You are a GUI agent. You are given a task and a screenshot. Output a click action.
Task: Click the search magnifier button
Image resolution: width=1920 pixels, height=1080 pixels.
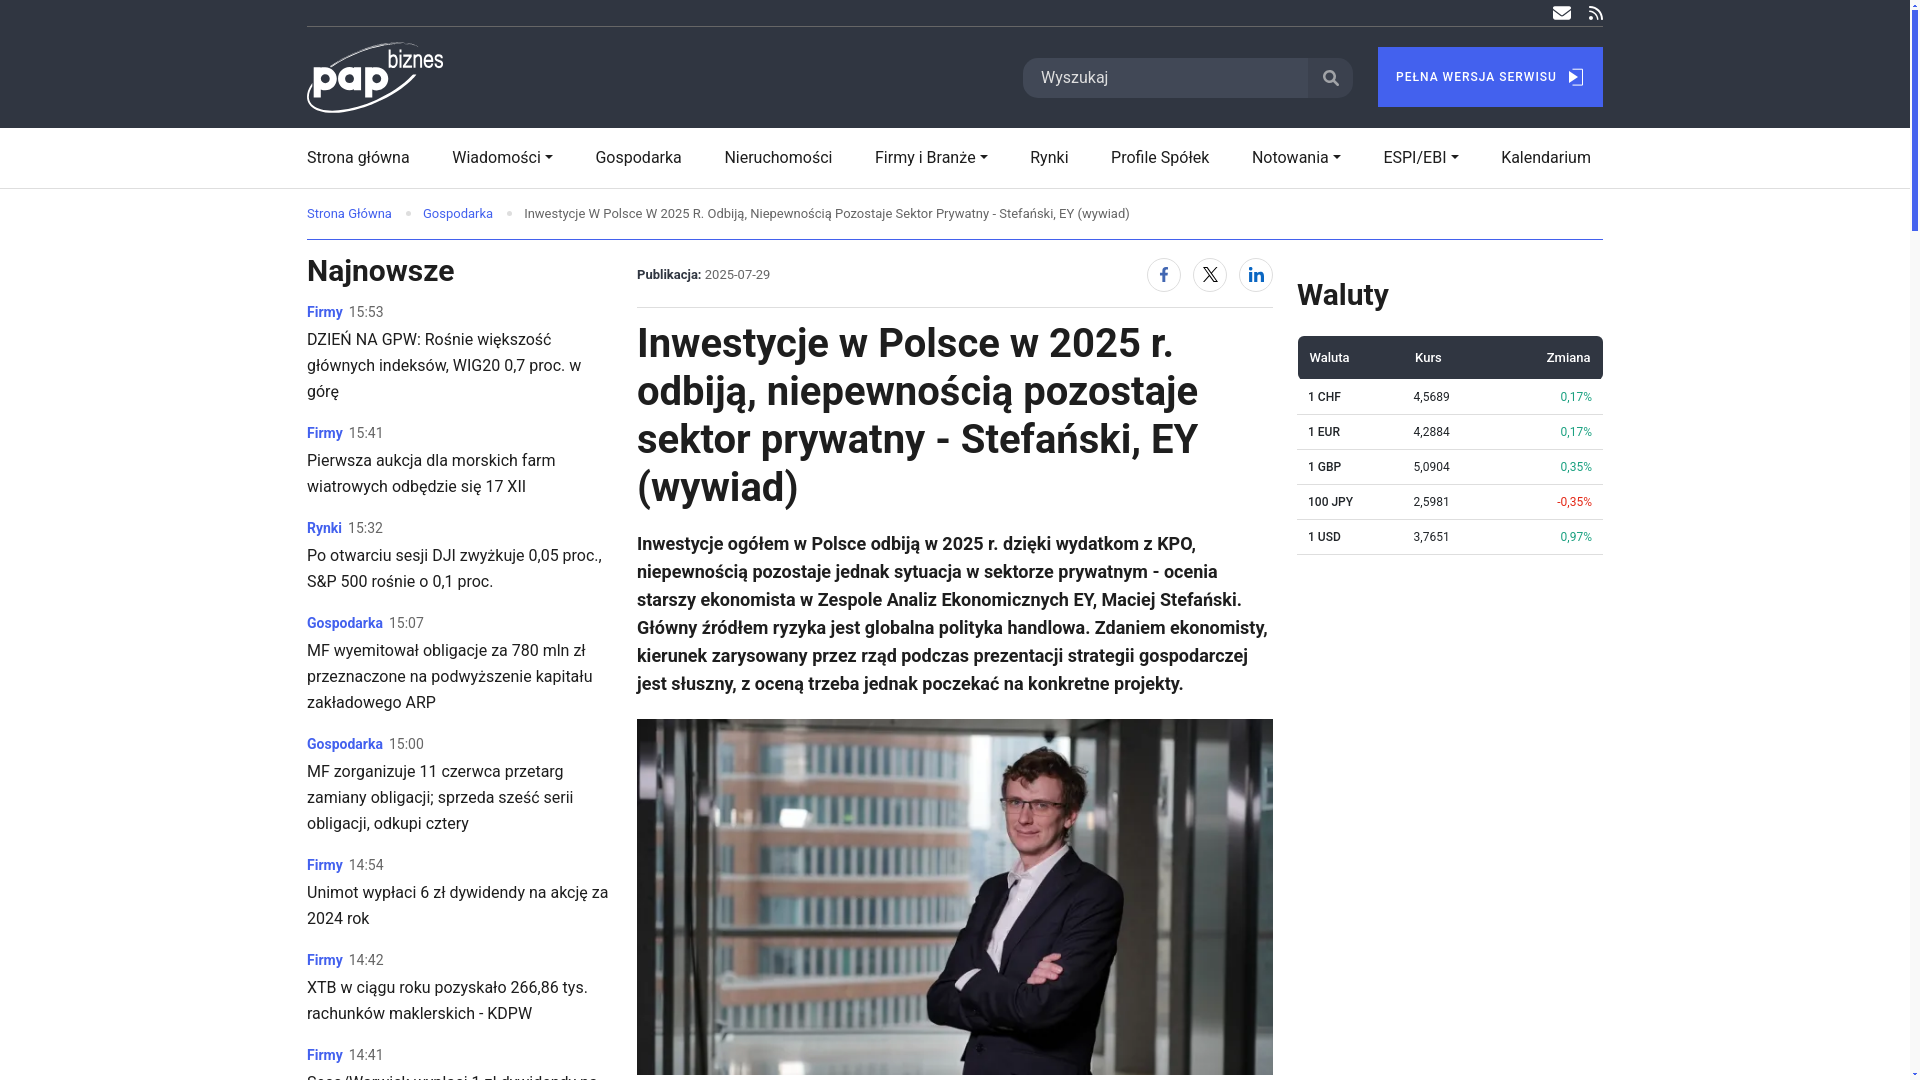click(x=1330, y=78)
